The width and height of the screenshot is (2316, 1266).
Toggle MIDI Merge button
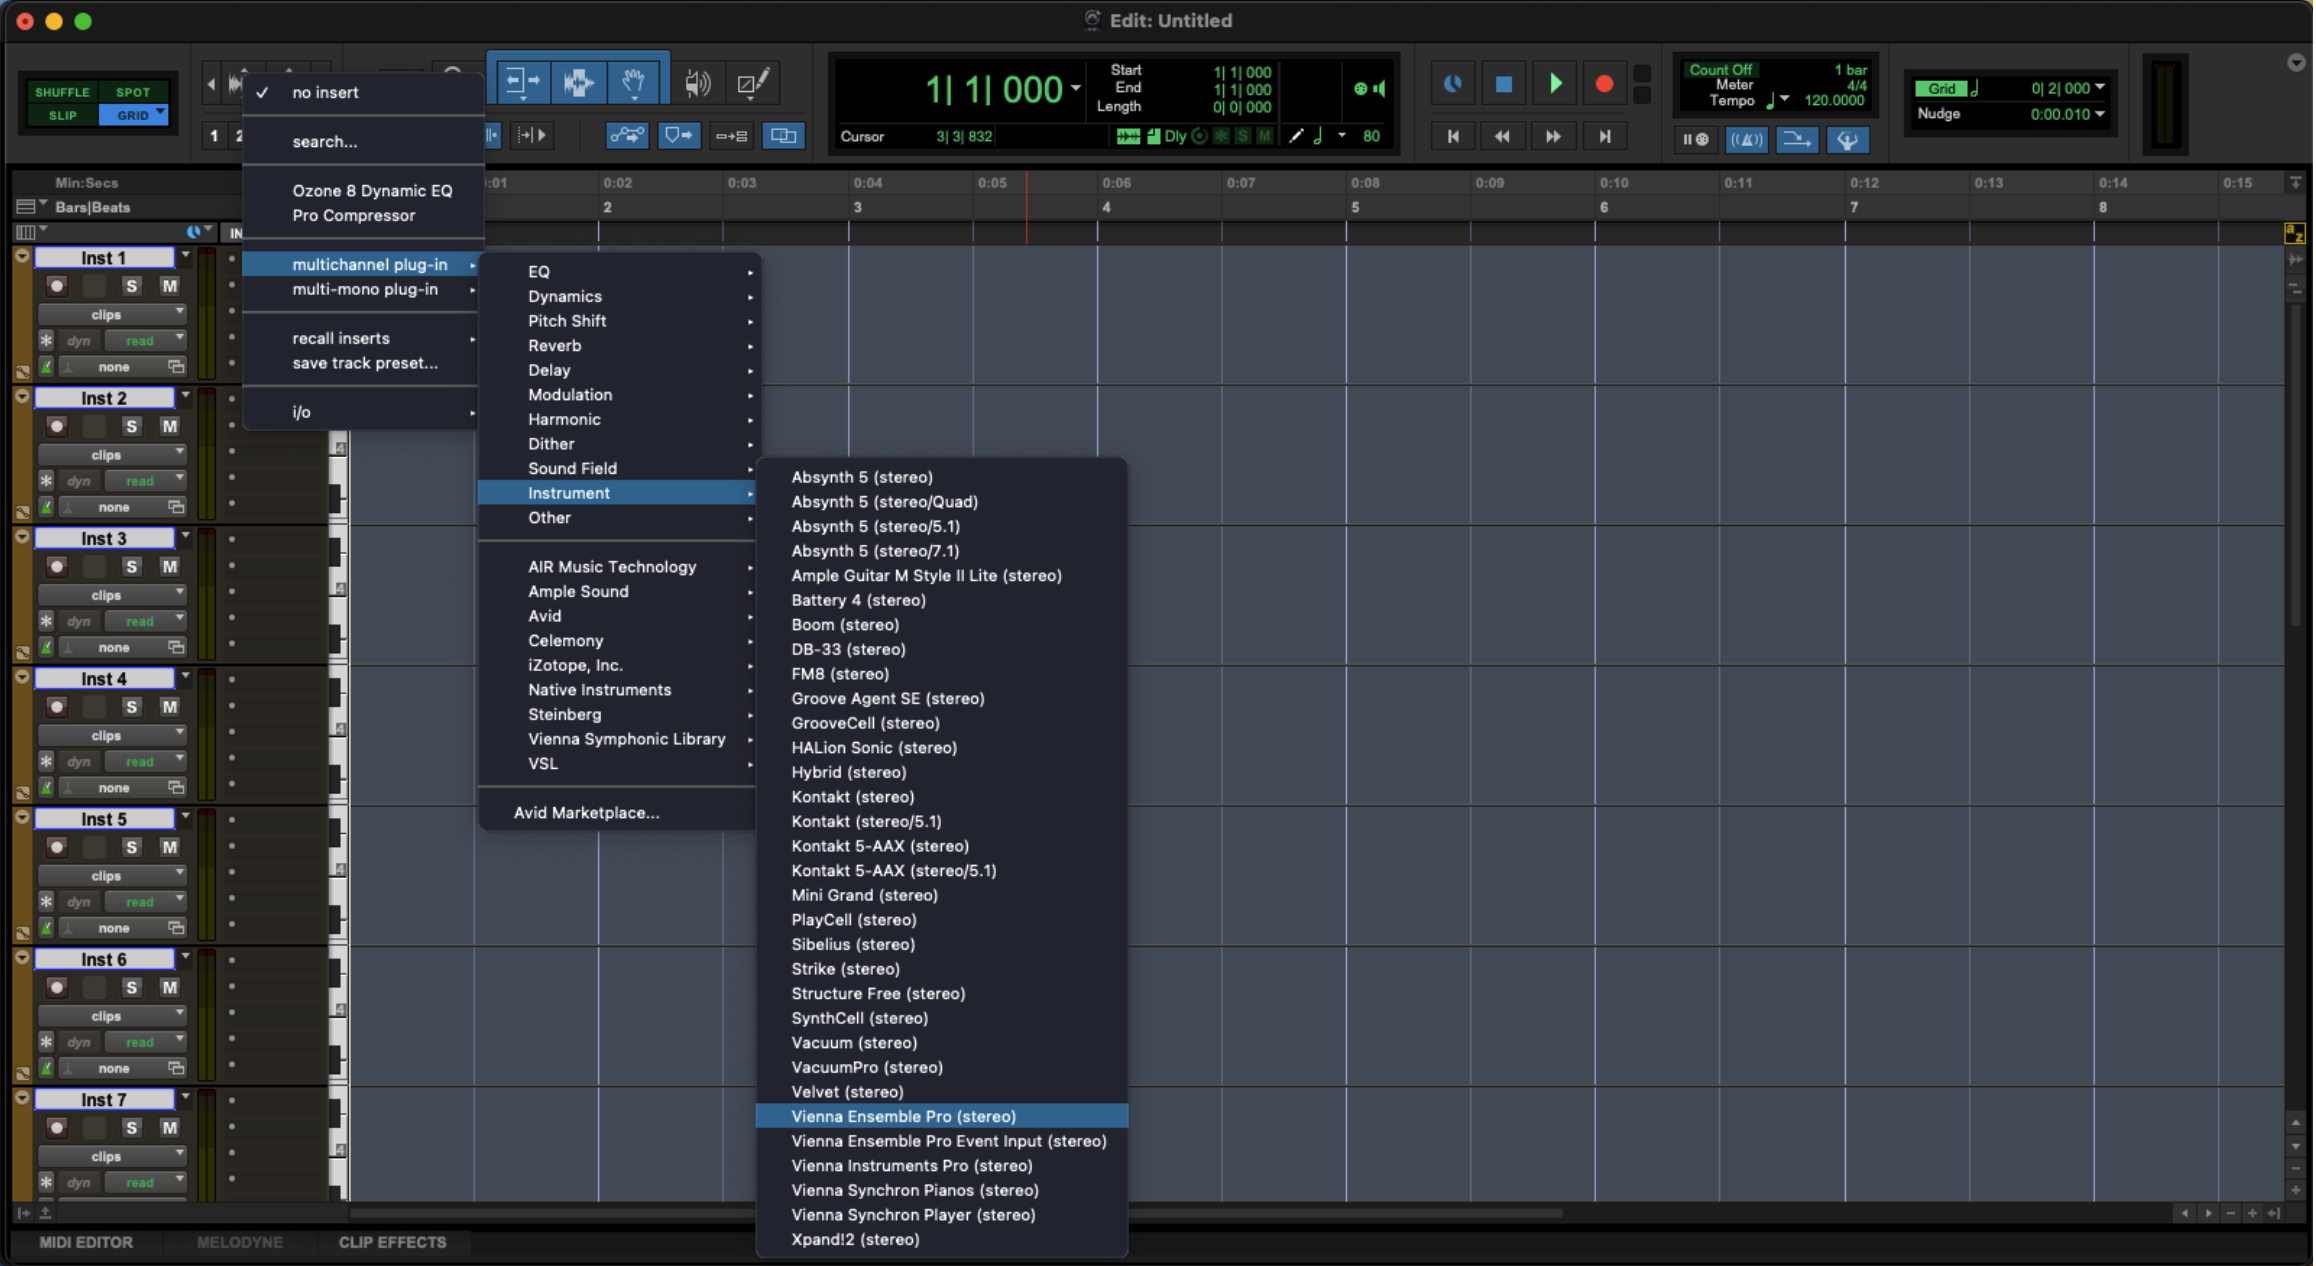point(1797,139)
